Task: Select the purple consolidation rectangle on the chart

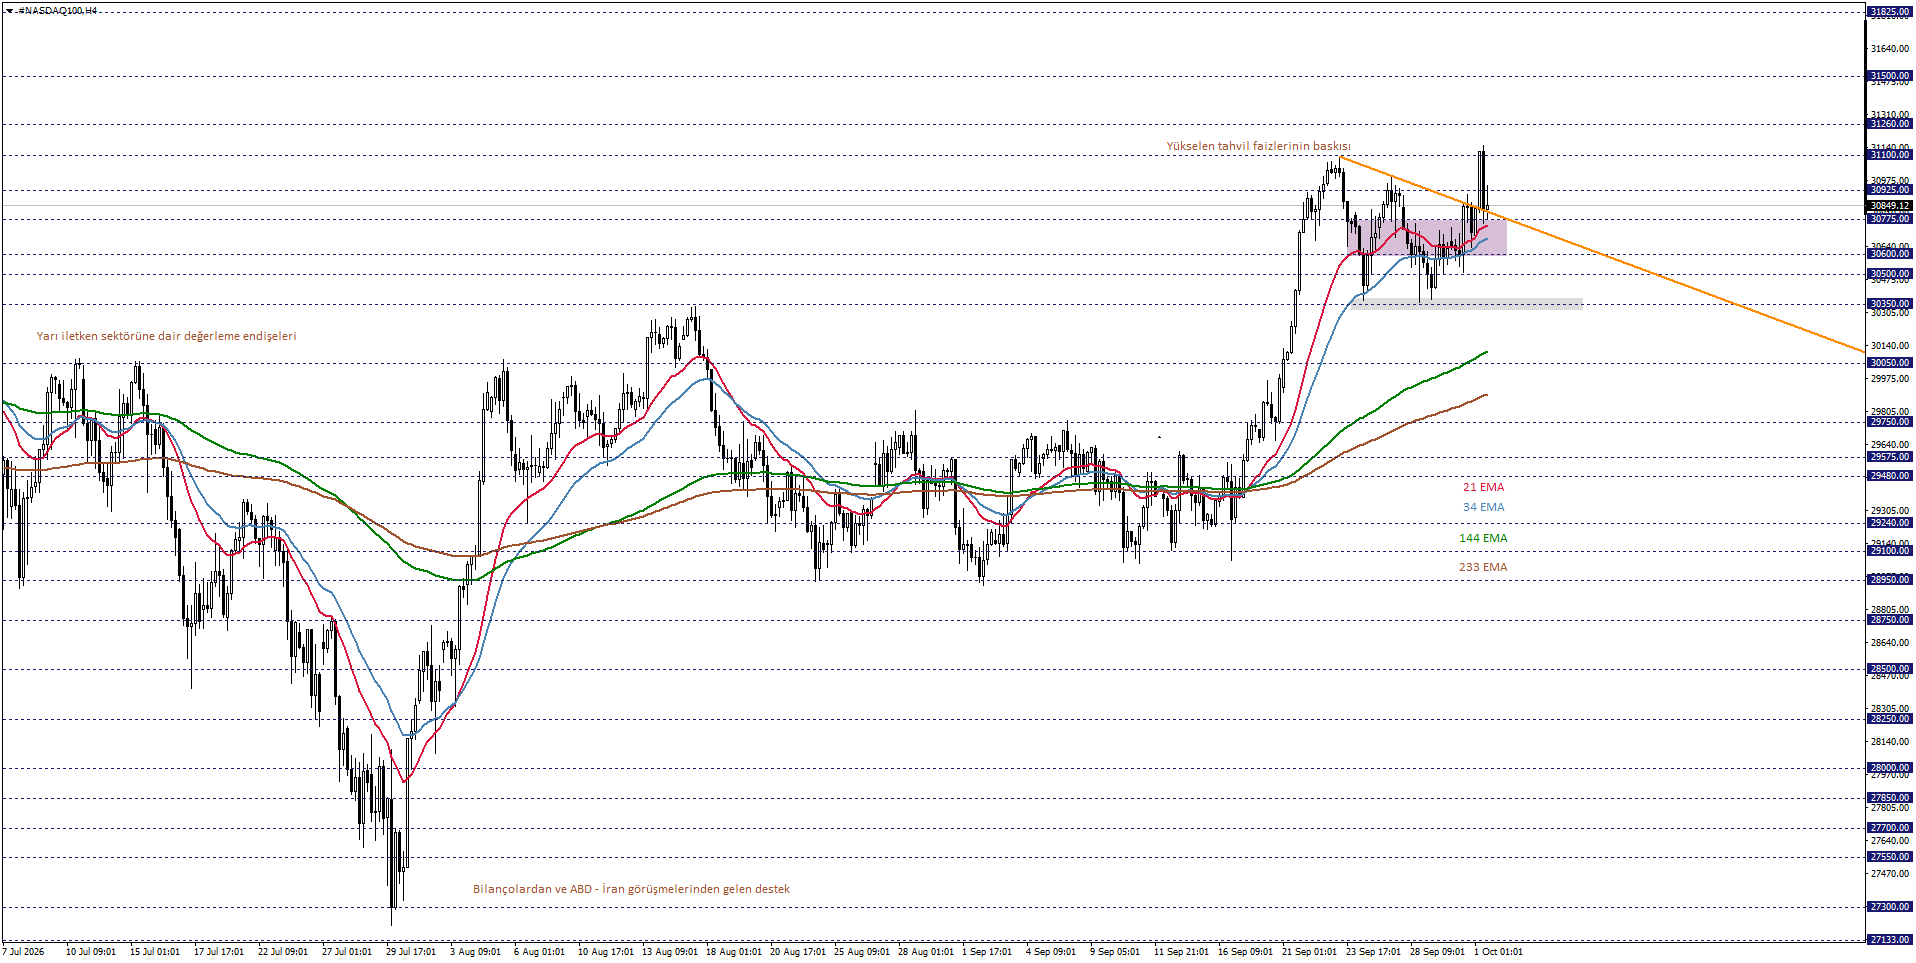Action: coord(1427,237)
